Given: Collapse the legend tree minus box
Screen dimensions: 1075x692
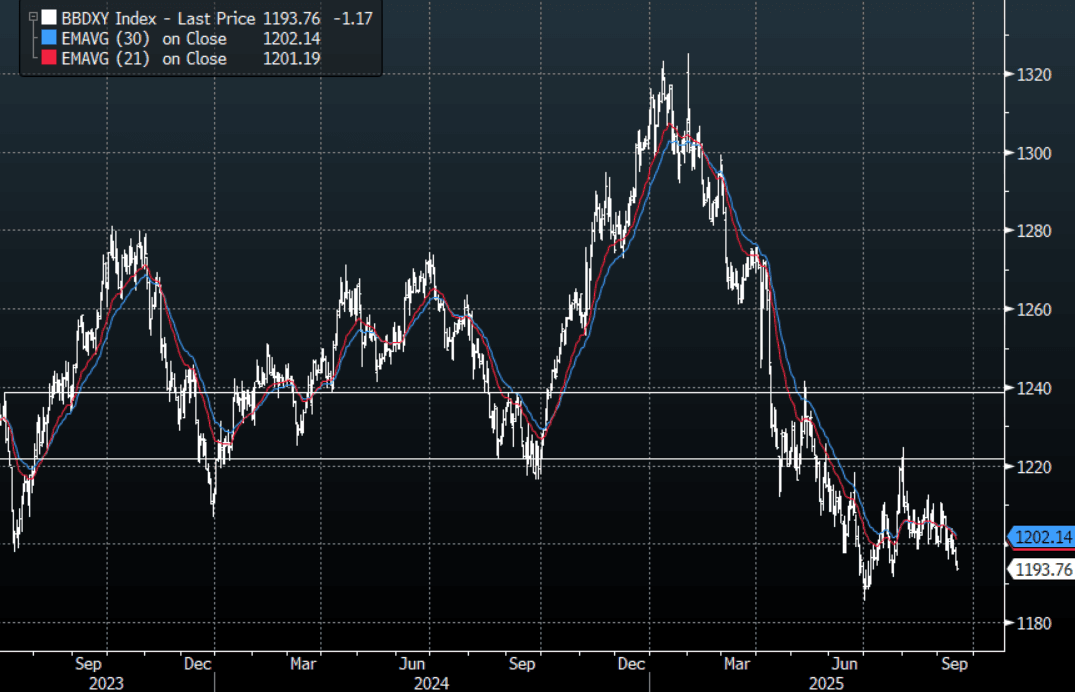Looking at the screenshot, I should coord(33,18).
